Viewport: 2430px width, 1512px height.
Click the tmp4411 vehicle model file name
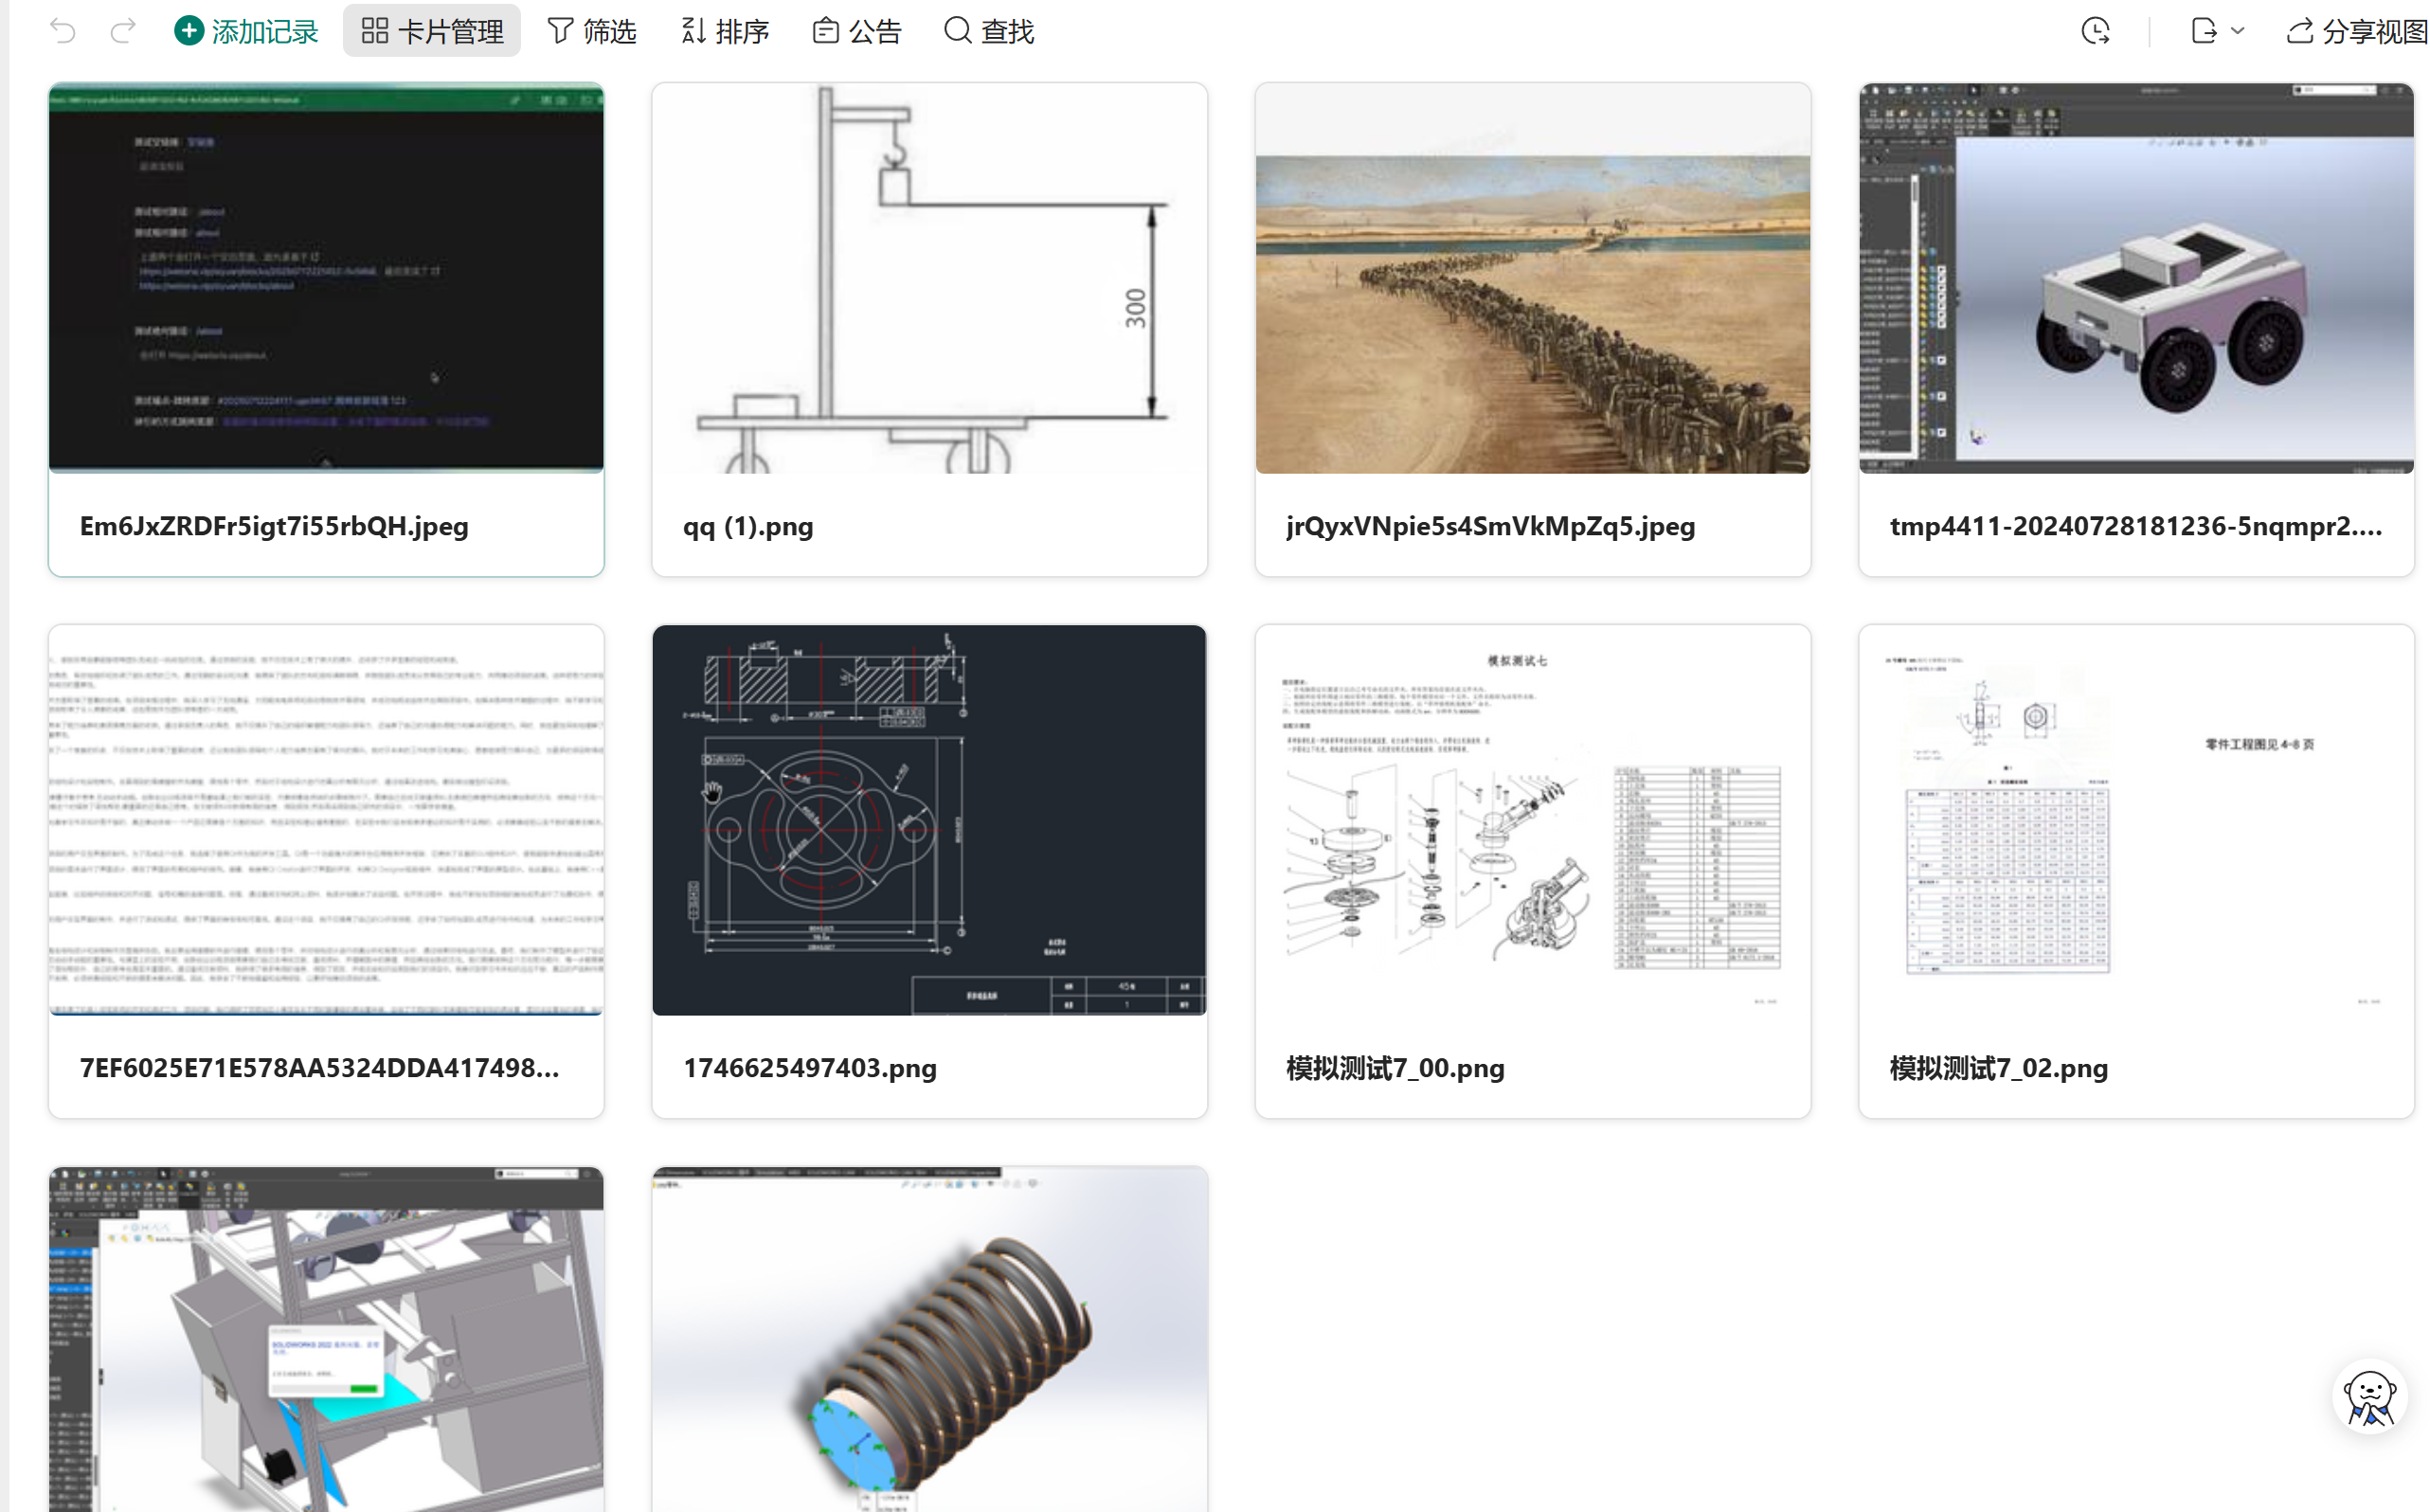click(2135, 526)
